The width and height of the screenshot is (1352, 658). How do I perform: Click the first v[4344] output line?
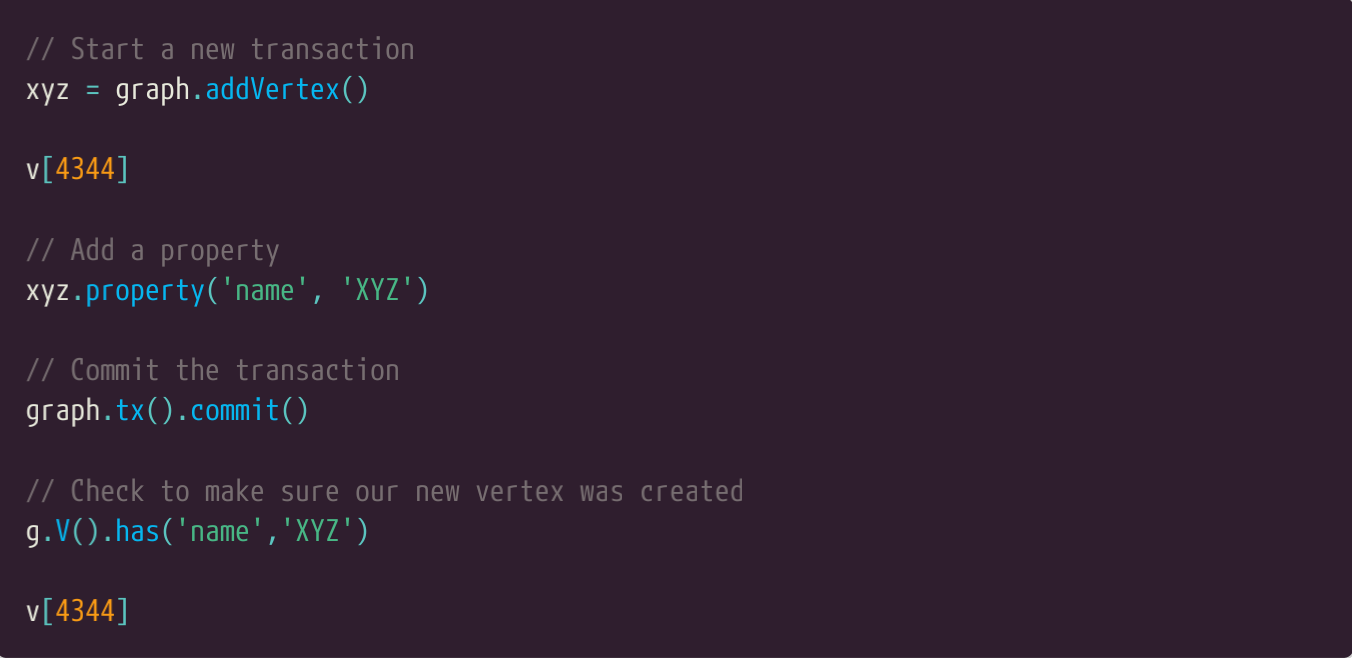pos(77,170)
